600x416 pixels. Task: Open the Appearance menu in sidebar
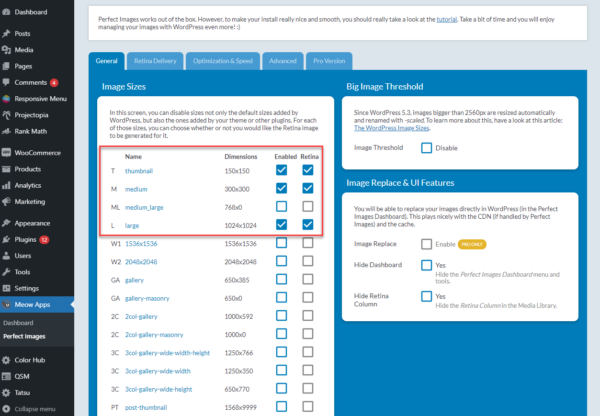pyautogui.click(x=31, y=223)
